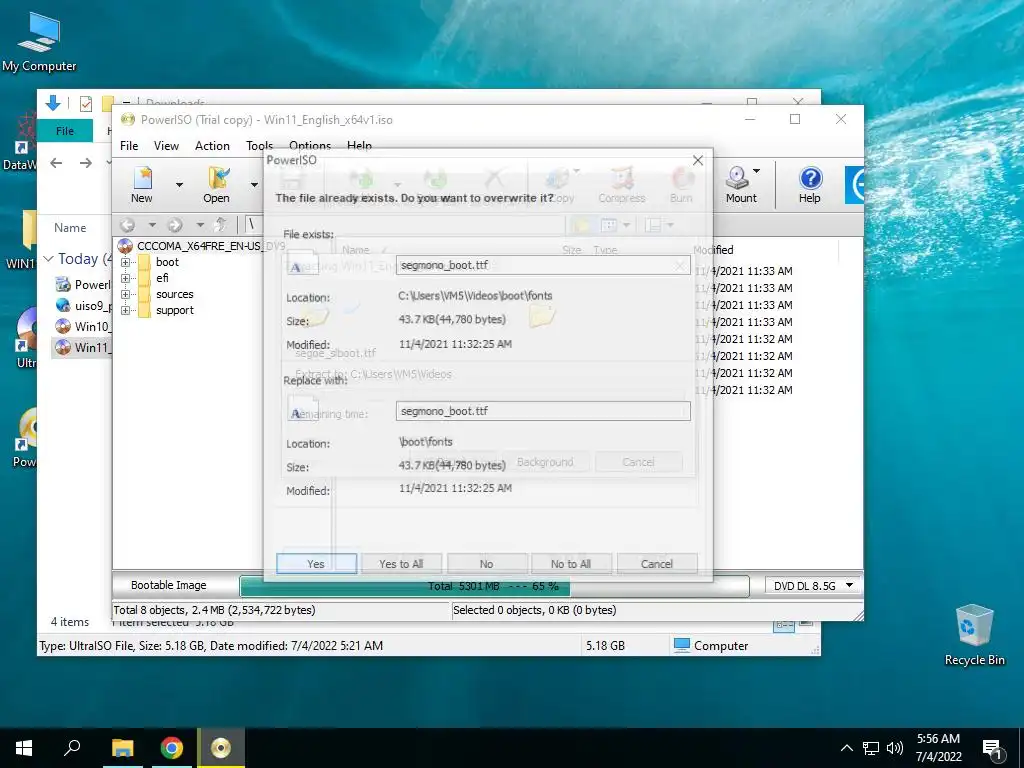
Task: Click the Back arrow in the Downloads Explorer window
Action: [x=56, y=163]
